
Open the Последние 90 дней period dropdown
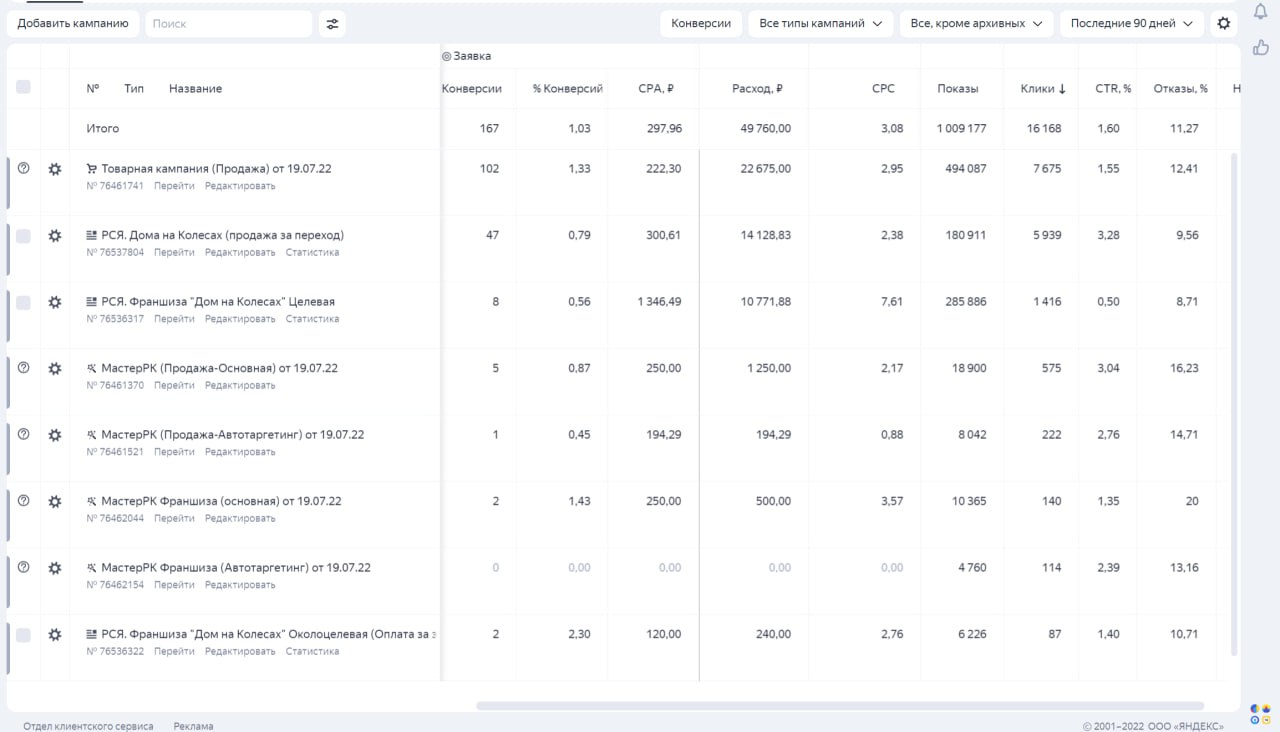point(1131,23)
